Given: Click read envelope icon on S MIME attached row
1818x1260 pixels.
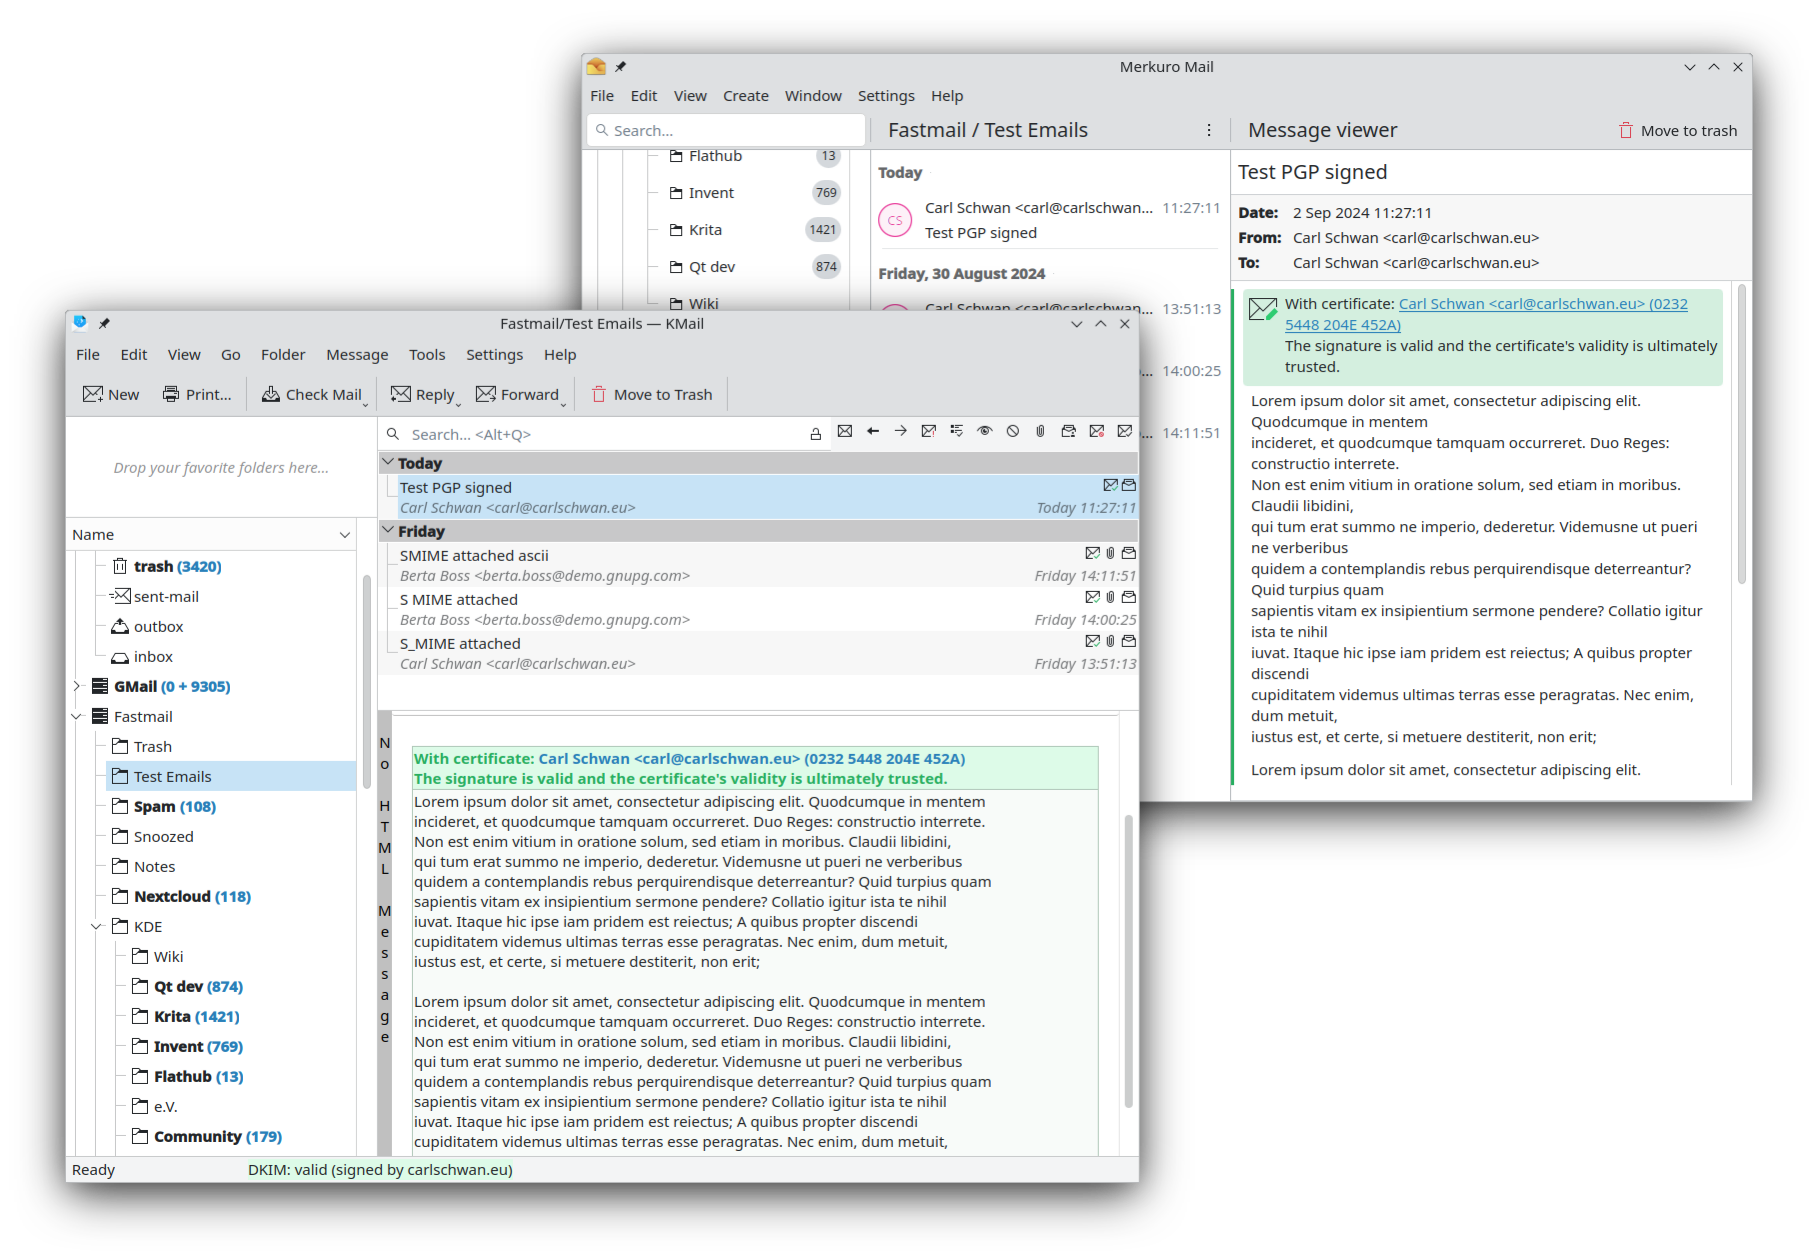Looking at the screenshot, I should click(1129, 597).
